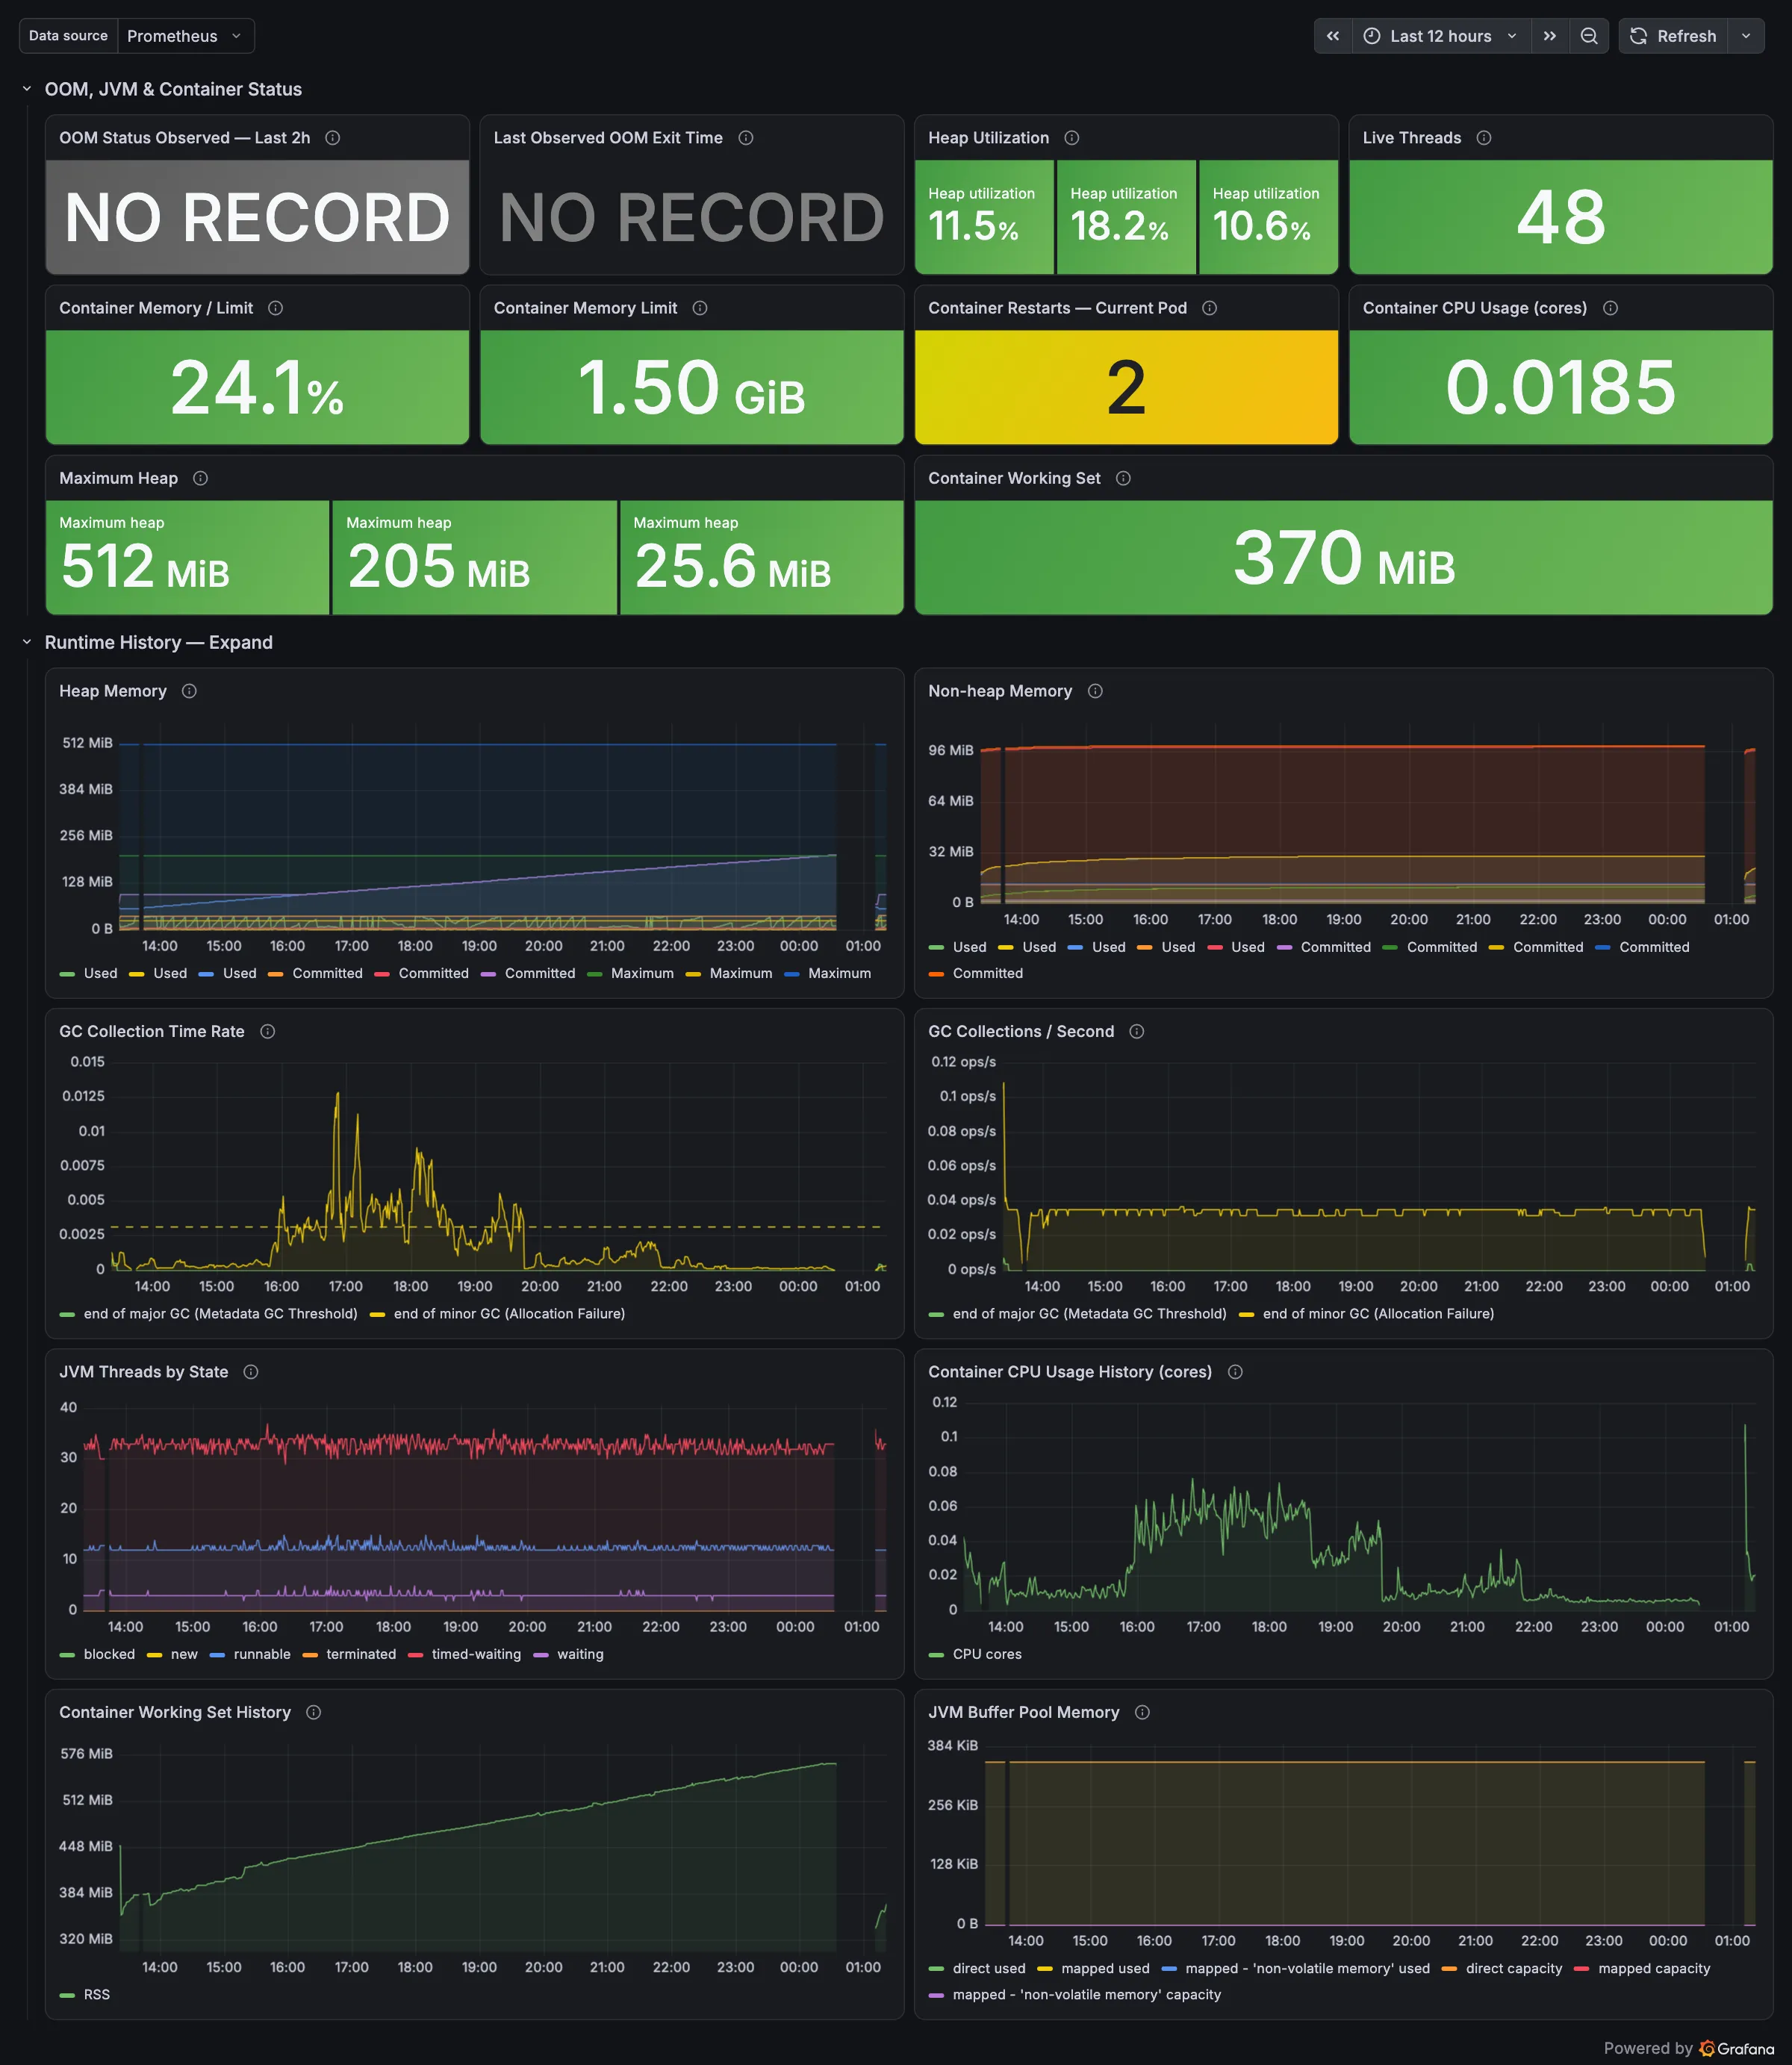Click the JVM Threads by State info icon
This screenshot has width=1792, height=2065.
pyautogui.click(x=251, y=1372)
